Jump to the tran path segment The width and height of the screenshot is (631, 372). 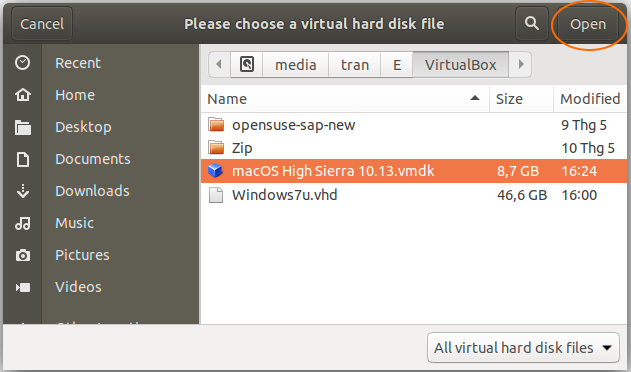pos(355,64)
